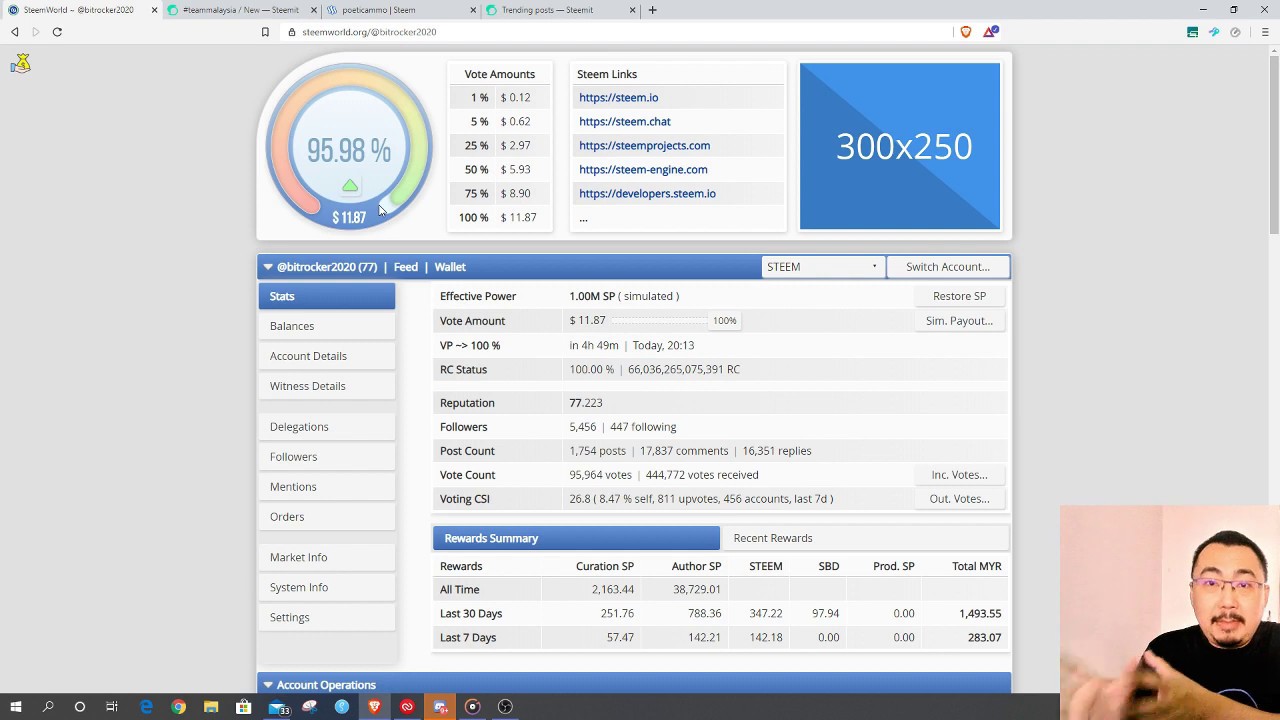Click the Sim. Payout button
The height and width of the screenshot is (720, 1280).
click(959, 321)
